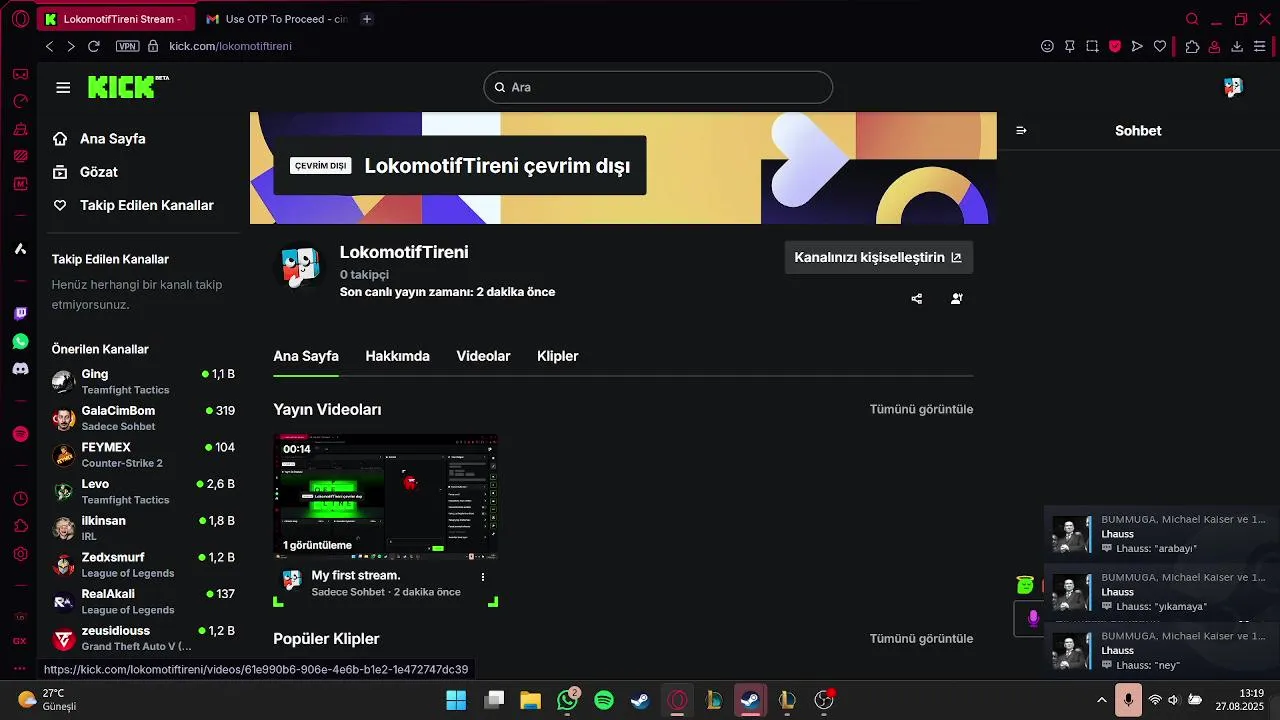View all Popüler Klipler via Tümünü görüntüle
Viewport: 1280px width, 720px height.
click(x=921, y=638)
